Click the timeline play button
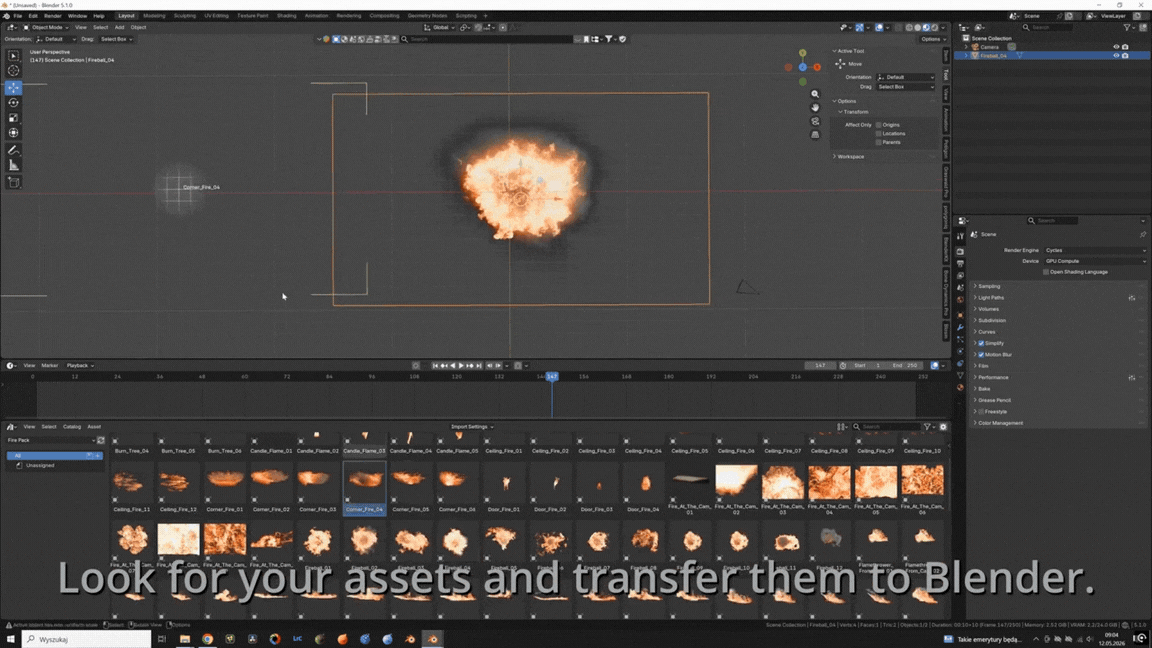 coord(461,365)
